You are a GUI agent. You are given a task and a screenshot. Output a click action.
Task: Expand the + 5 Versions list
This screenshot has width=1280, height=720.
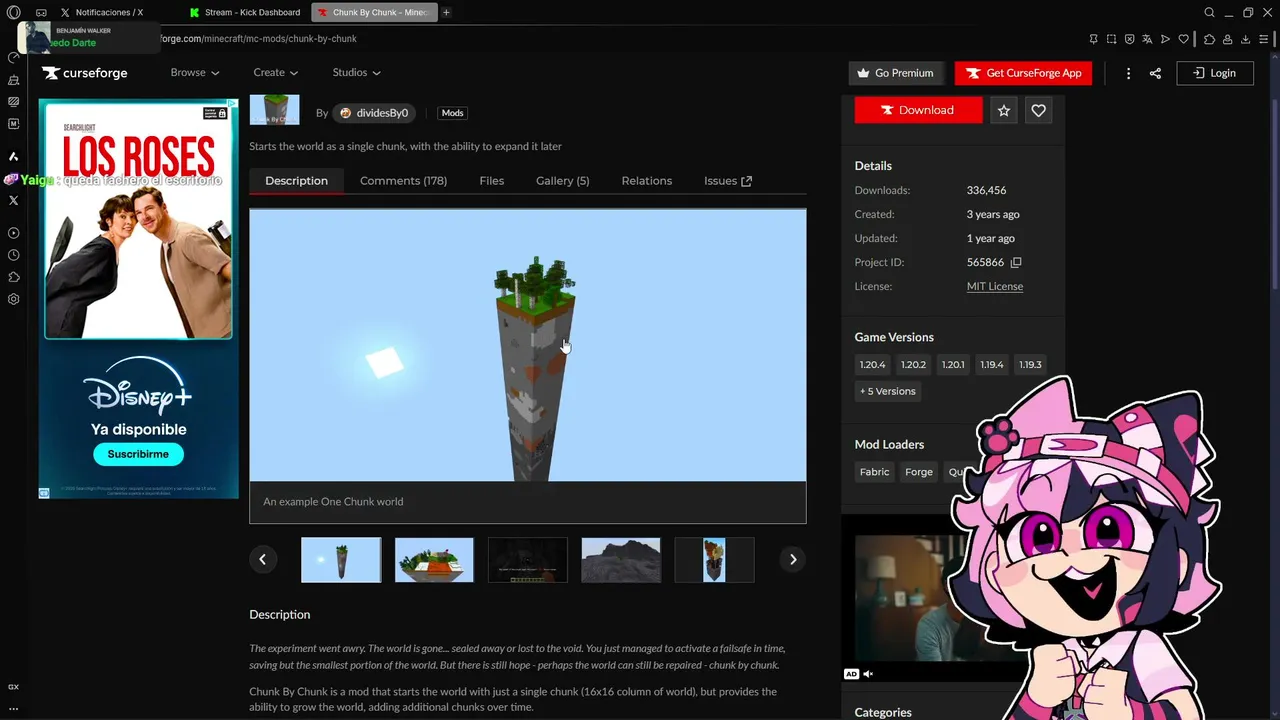[887, 392]
